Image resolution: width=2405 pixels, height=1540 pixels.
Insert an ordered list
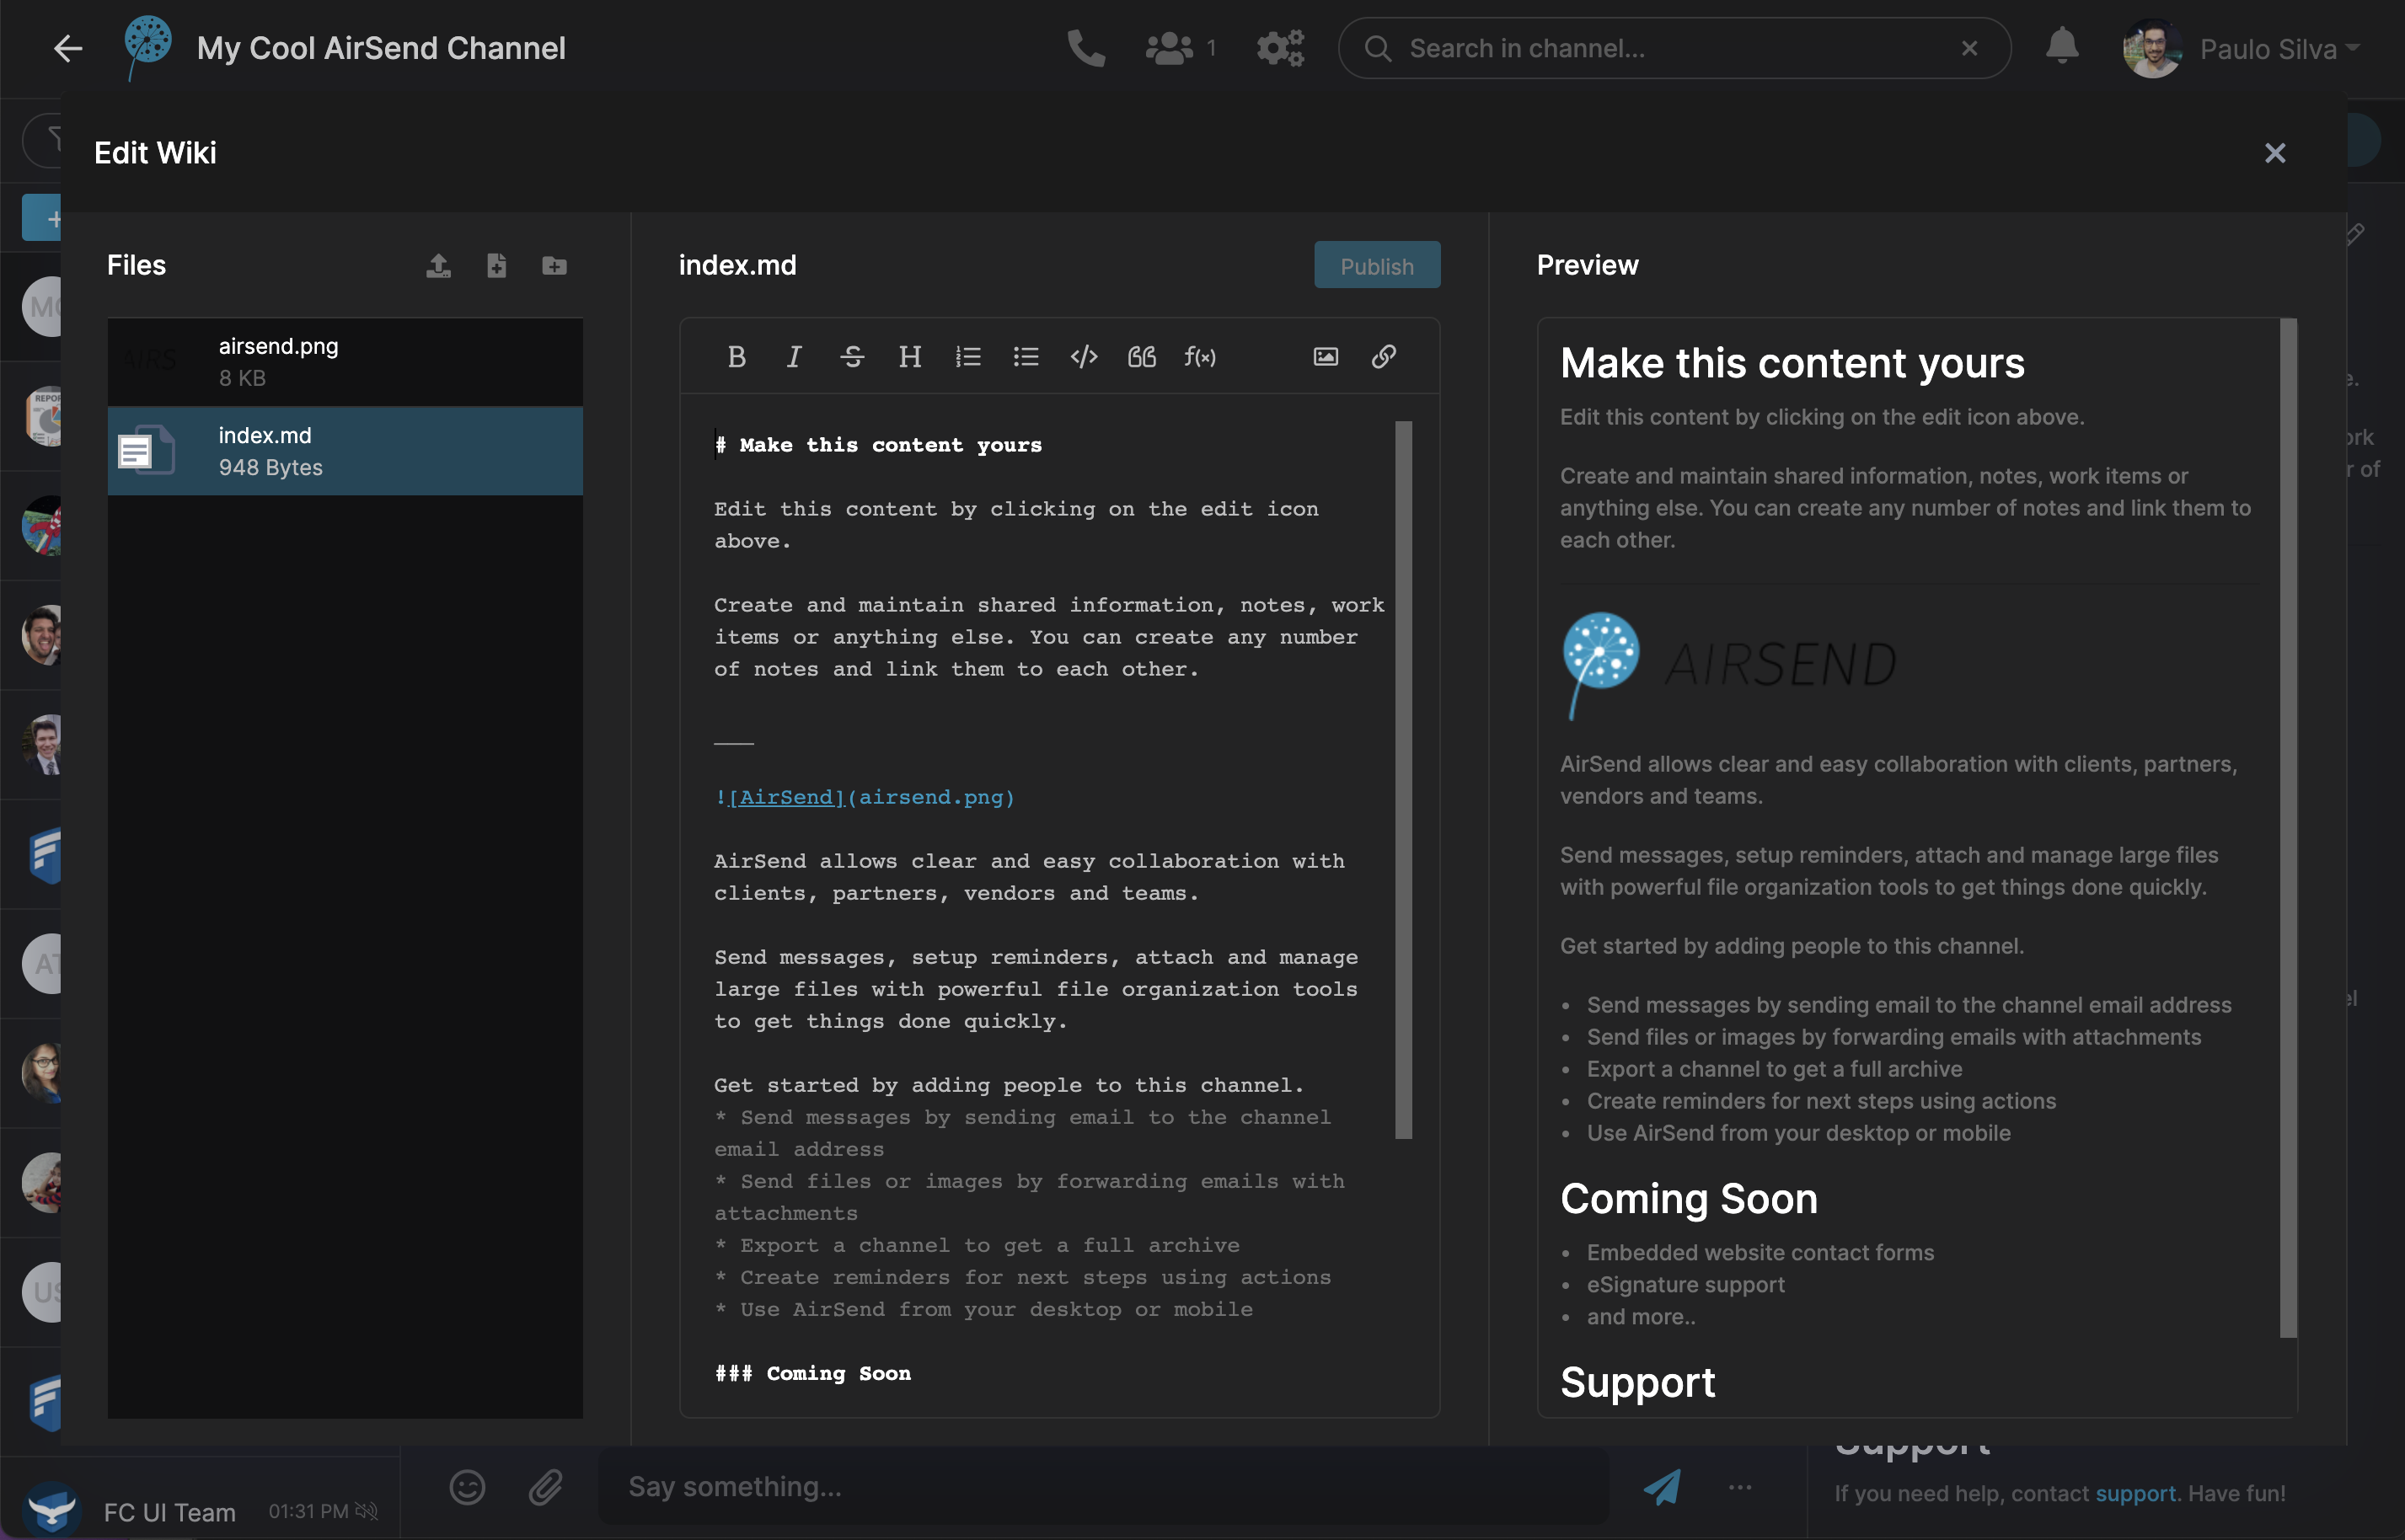tap(968, 356)
